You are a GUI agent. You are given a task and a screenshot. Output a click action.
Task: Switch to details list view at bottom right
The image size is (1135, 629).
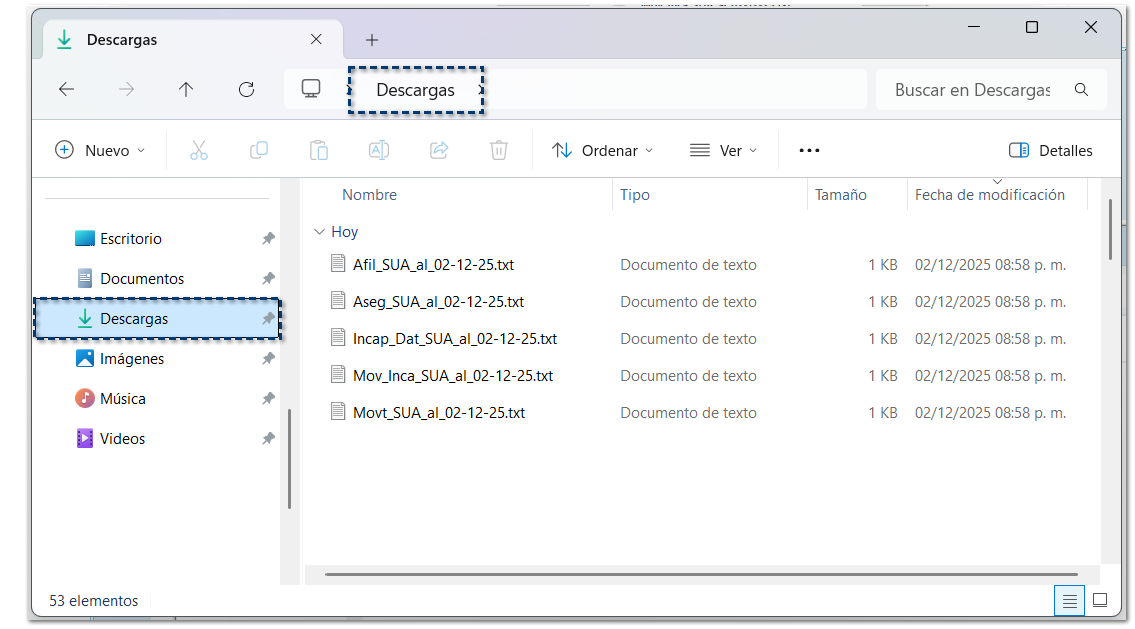[1069, 600]
